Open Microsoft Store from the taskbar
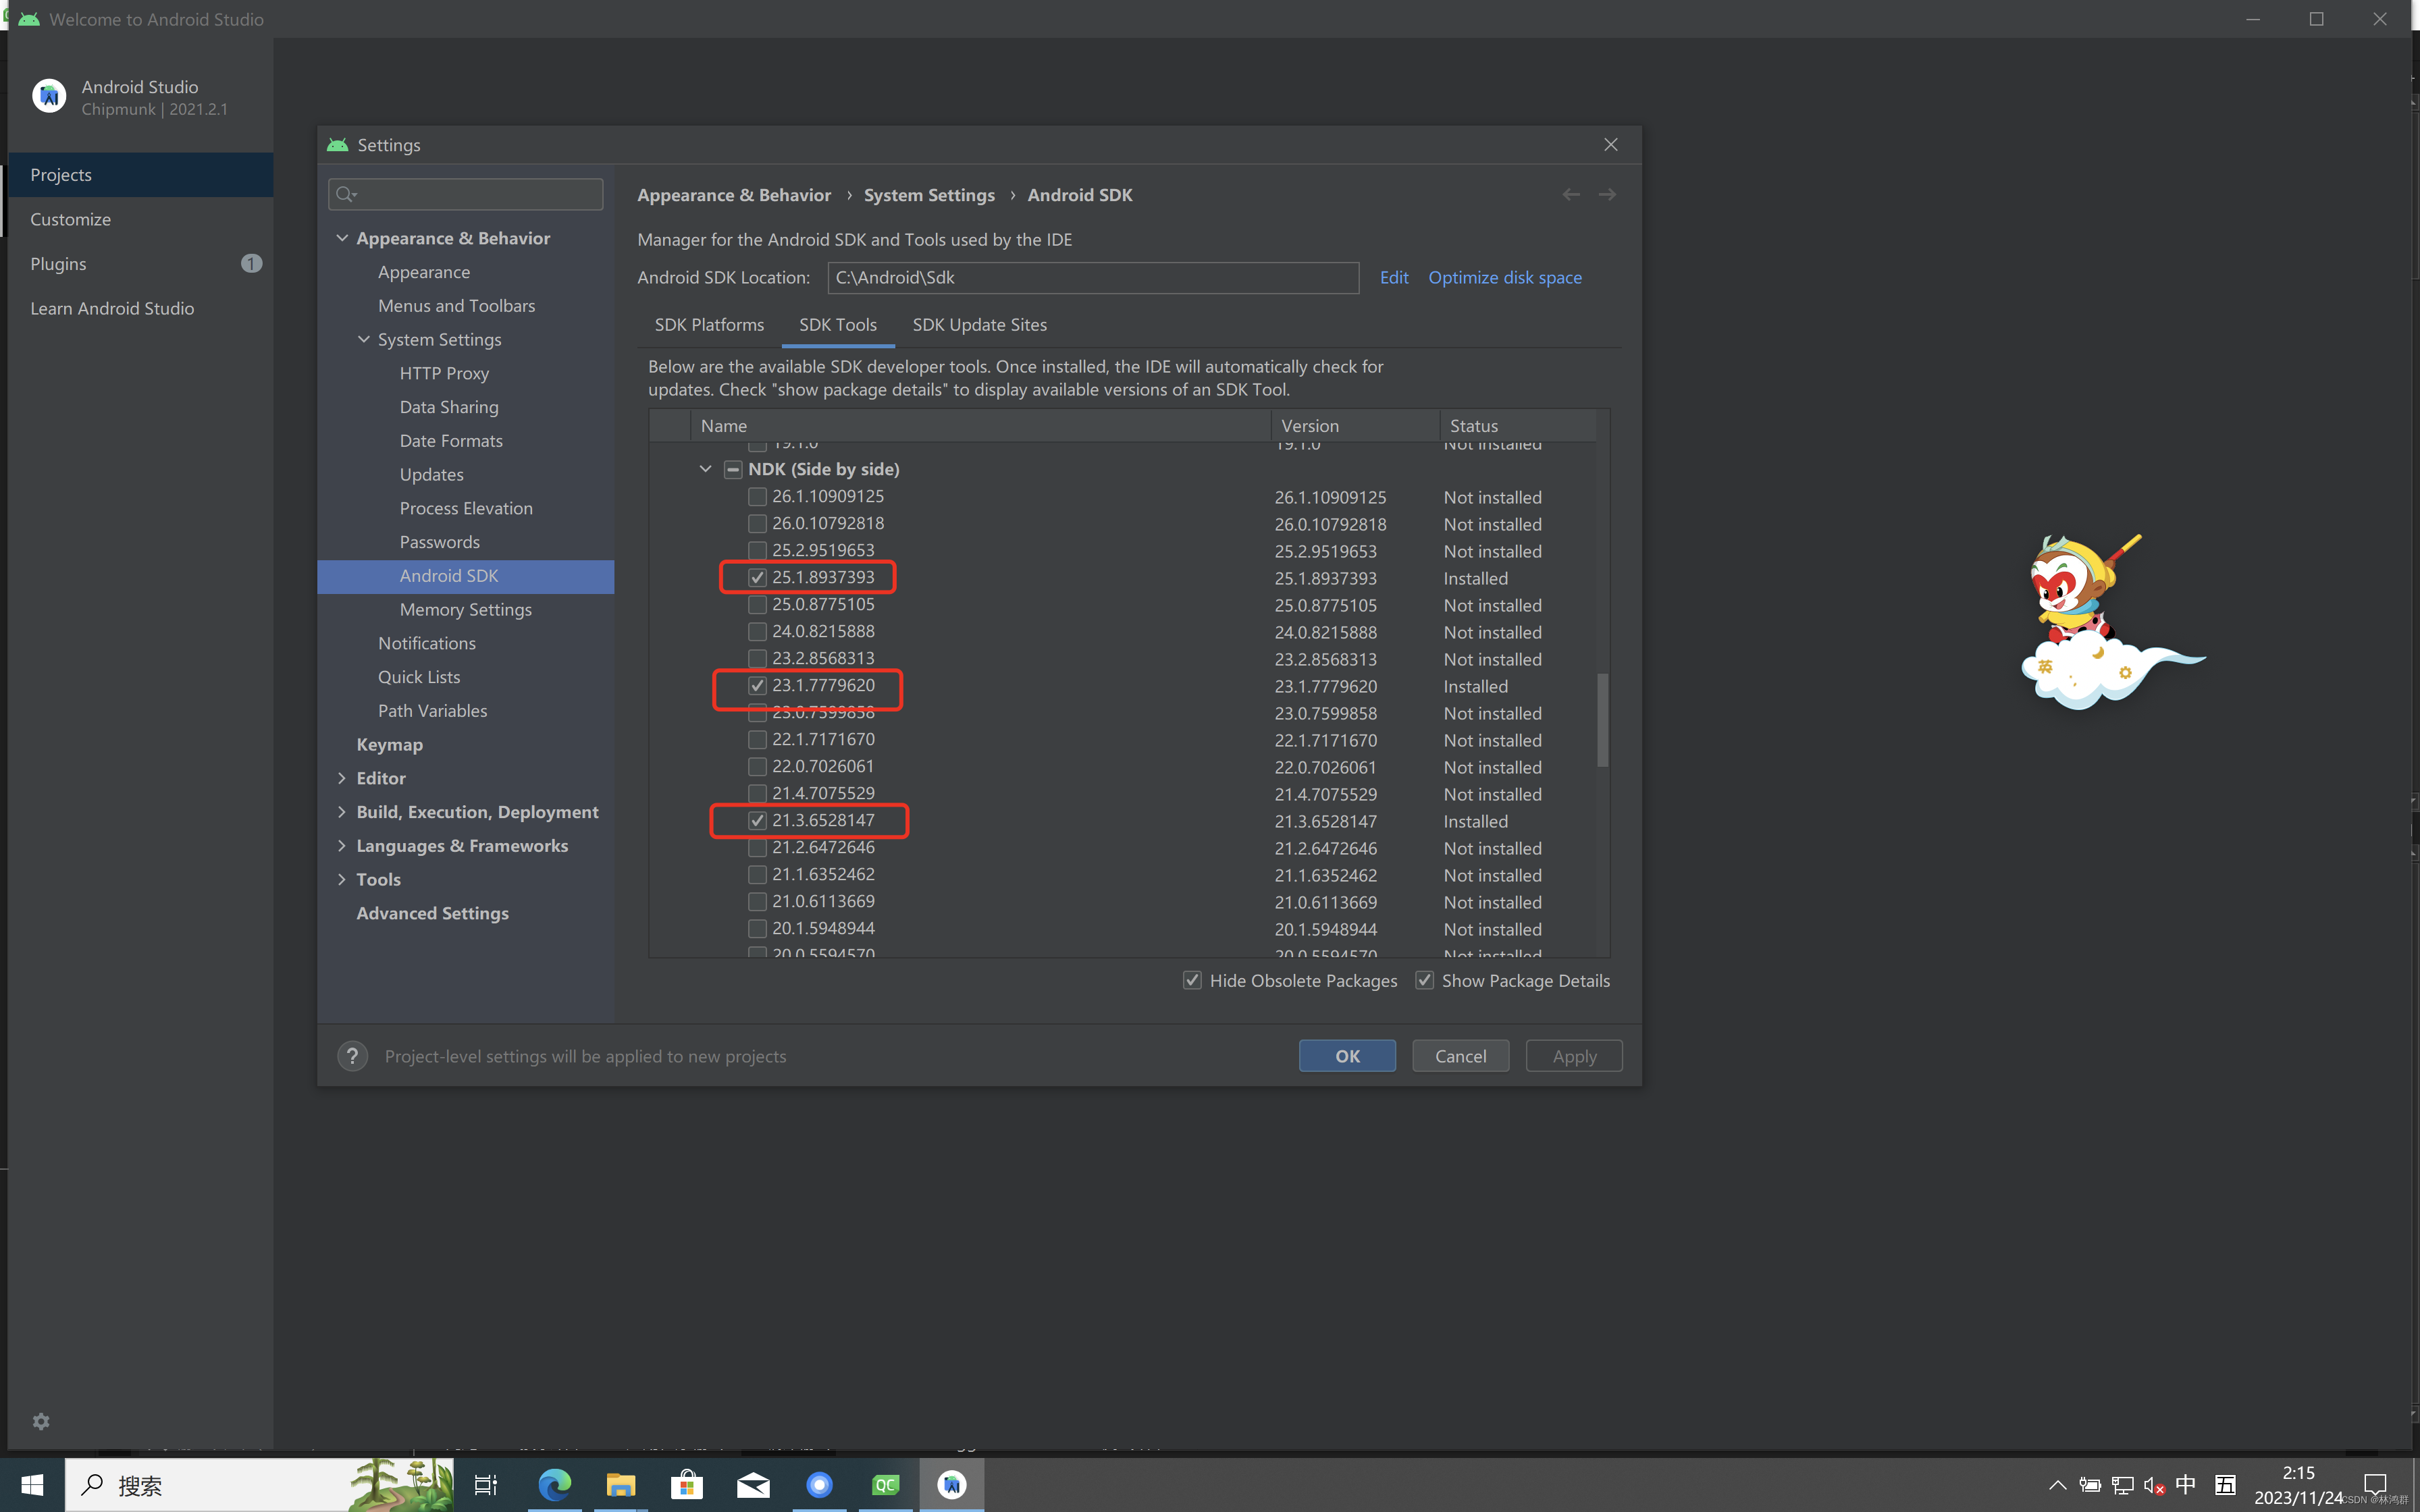The image size is (2420, 1512). (687, 1485)
